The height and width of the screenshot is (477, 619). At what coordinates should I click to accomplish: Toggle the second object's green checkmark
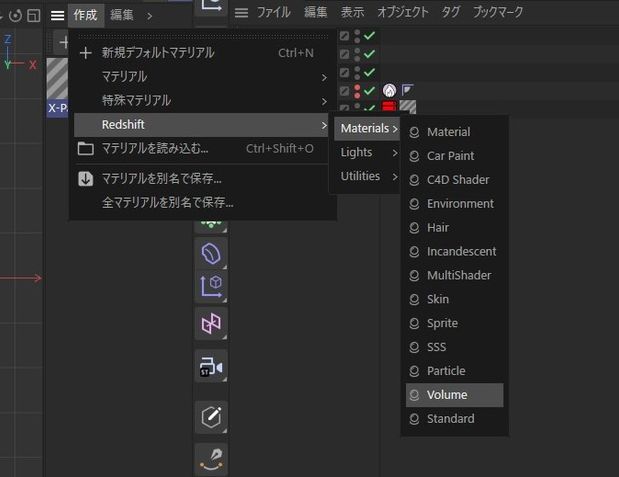tap(370, 54)
